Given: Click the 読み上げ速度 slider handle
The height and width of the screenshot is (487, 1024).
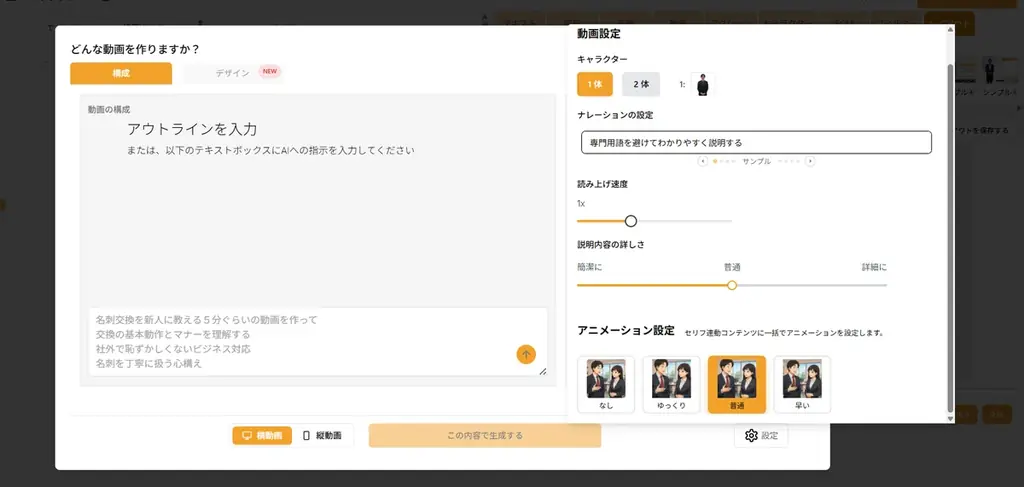Looking at the screenshot, I should click(x=631, y=221).
